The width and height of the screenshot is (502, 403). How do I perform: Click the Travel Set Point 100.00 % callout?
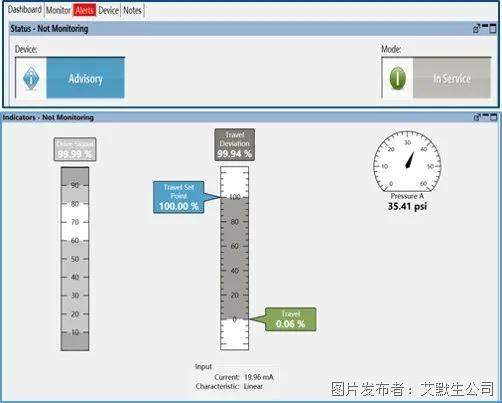point(179,197)
